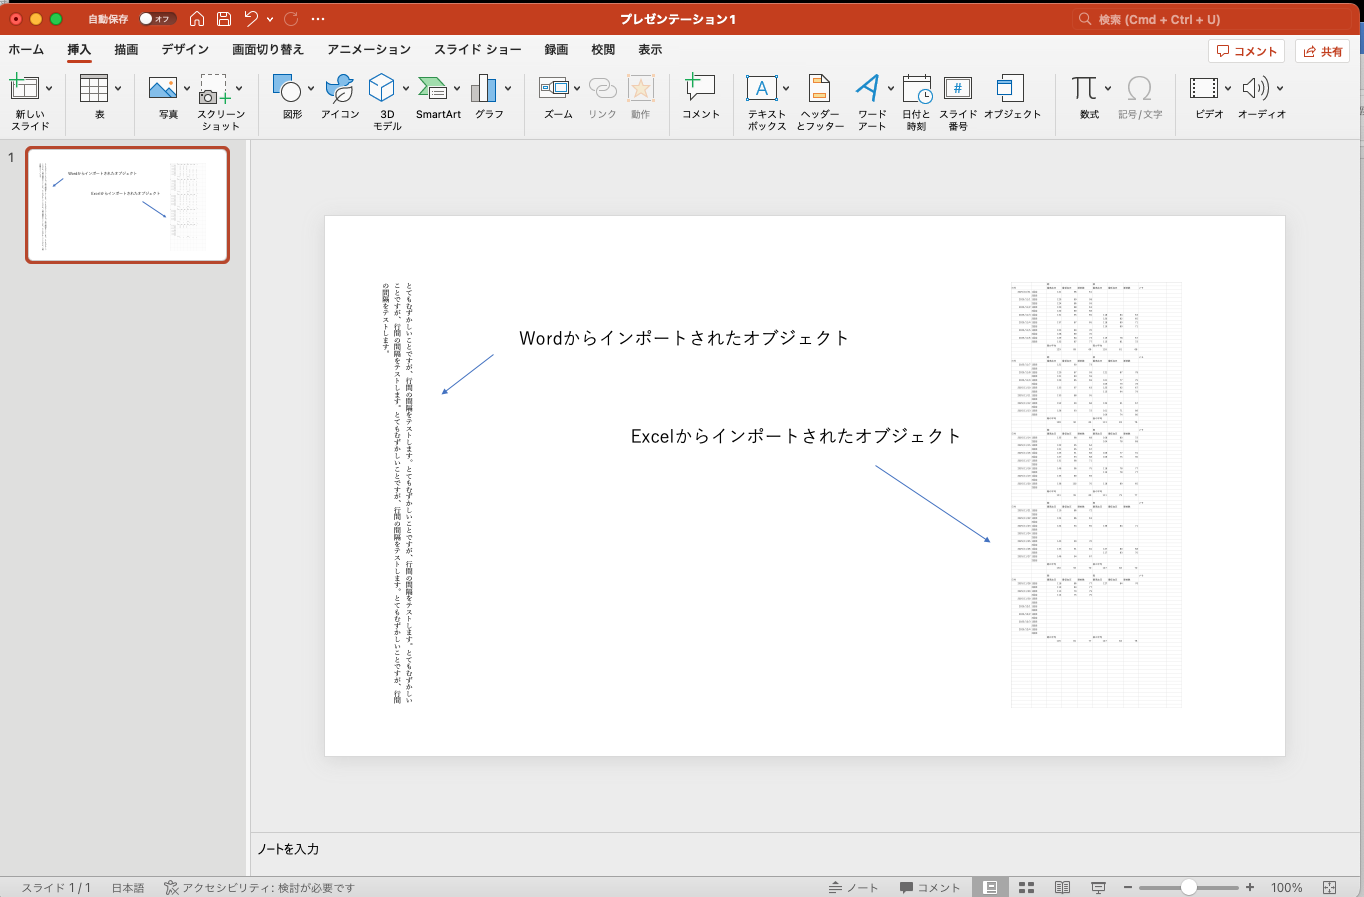1364x897 pixels.
Task: Insert 日付と時刻
Action: point(917,89)
